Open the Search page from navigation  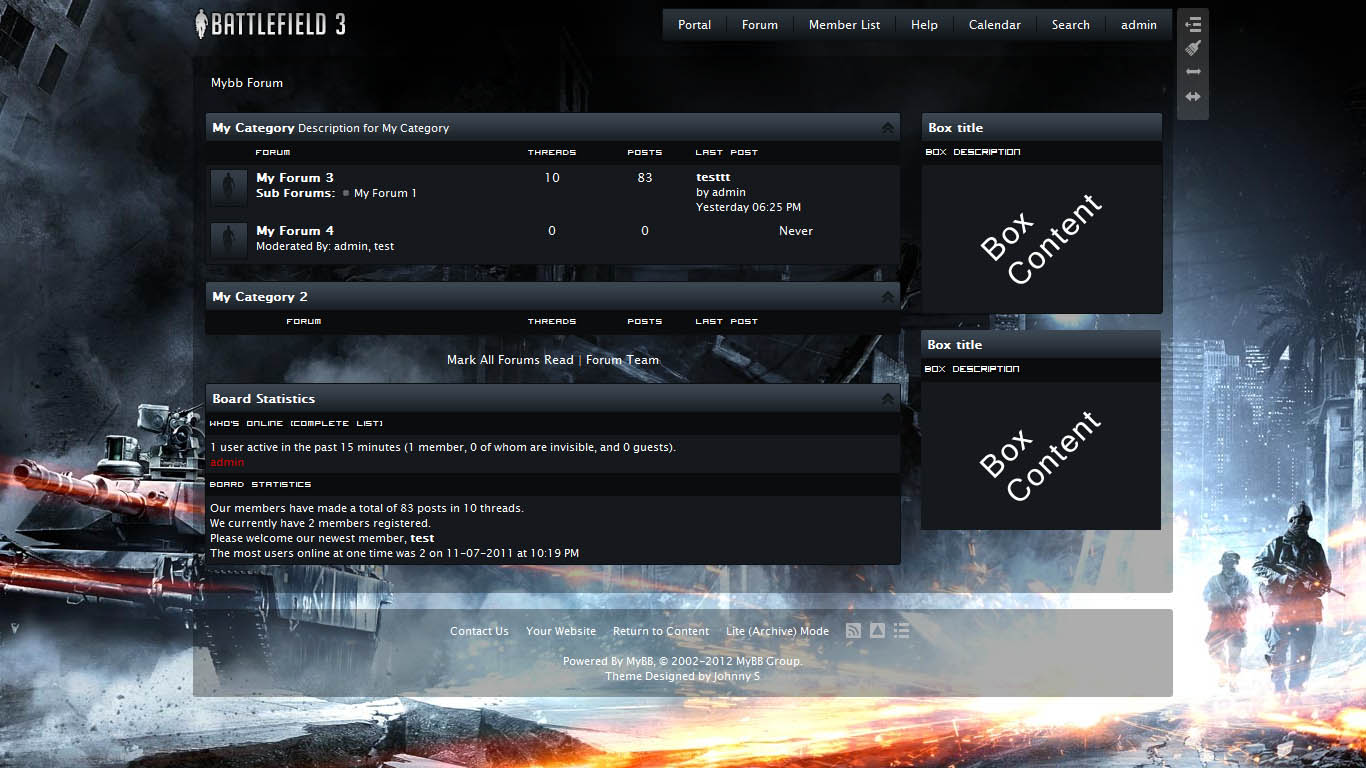coord(1070,25)
